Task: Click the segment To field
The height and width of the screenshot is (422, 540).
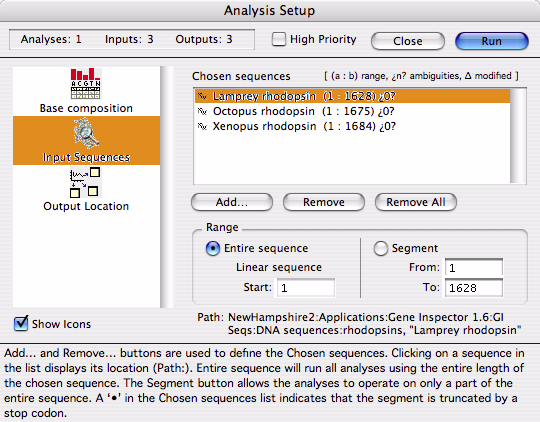Action: point(474,288)
